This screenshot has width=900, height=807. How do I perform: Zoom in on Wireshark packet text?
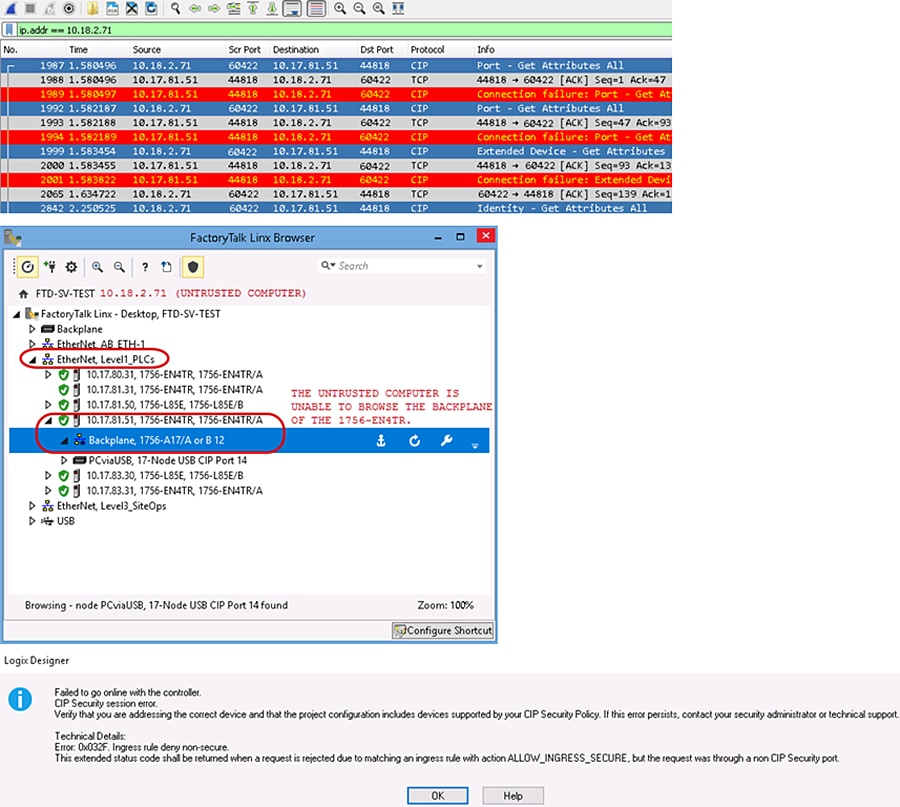pos(340,8)
